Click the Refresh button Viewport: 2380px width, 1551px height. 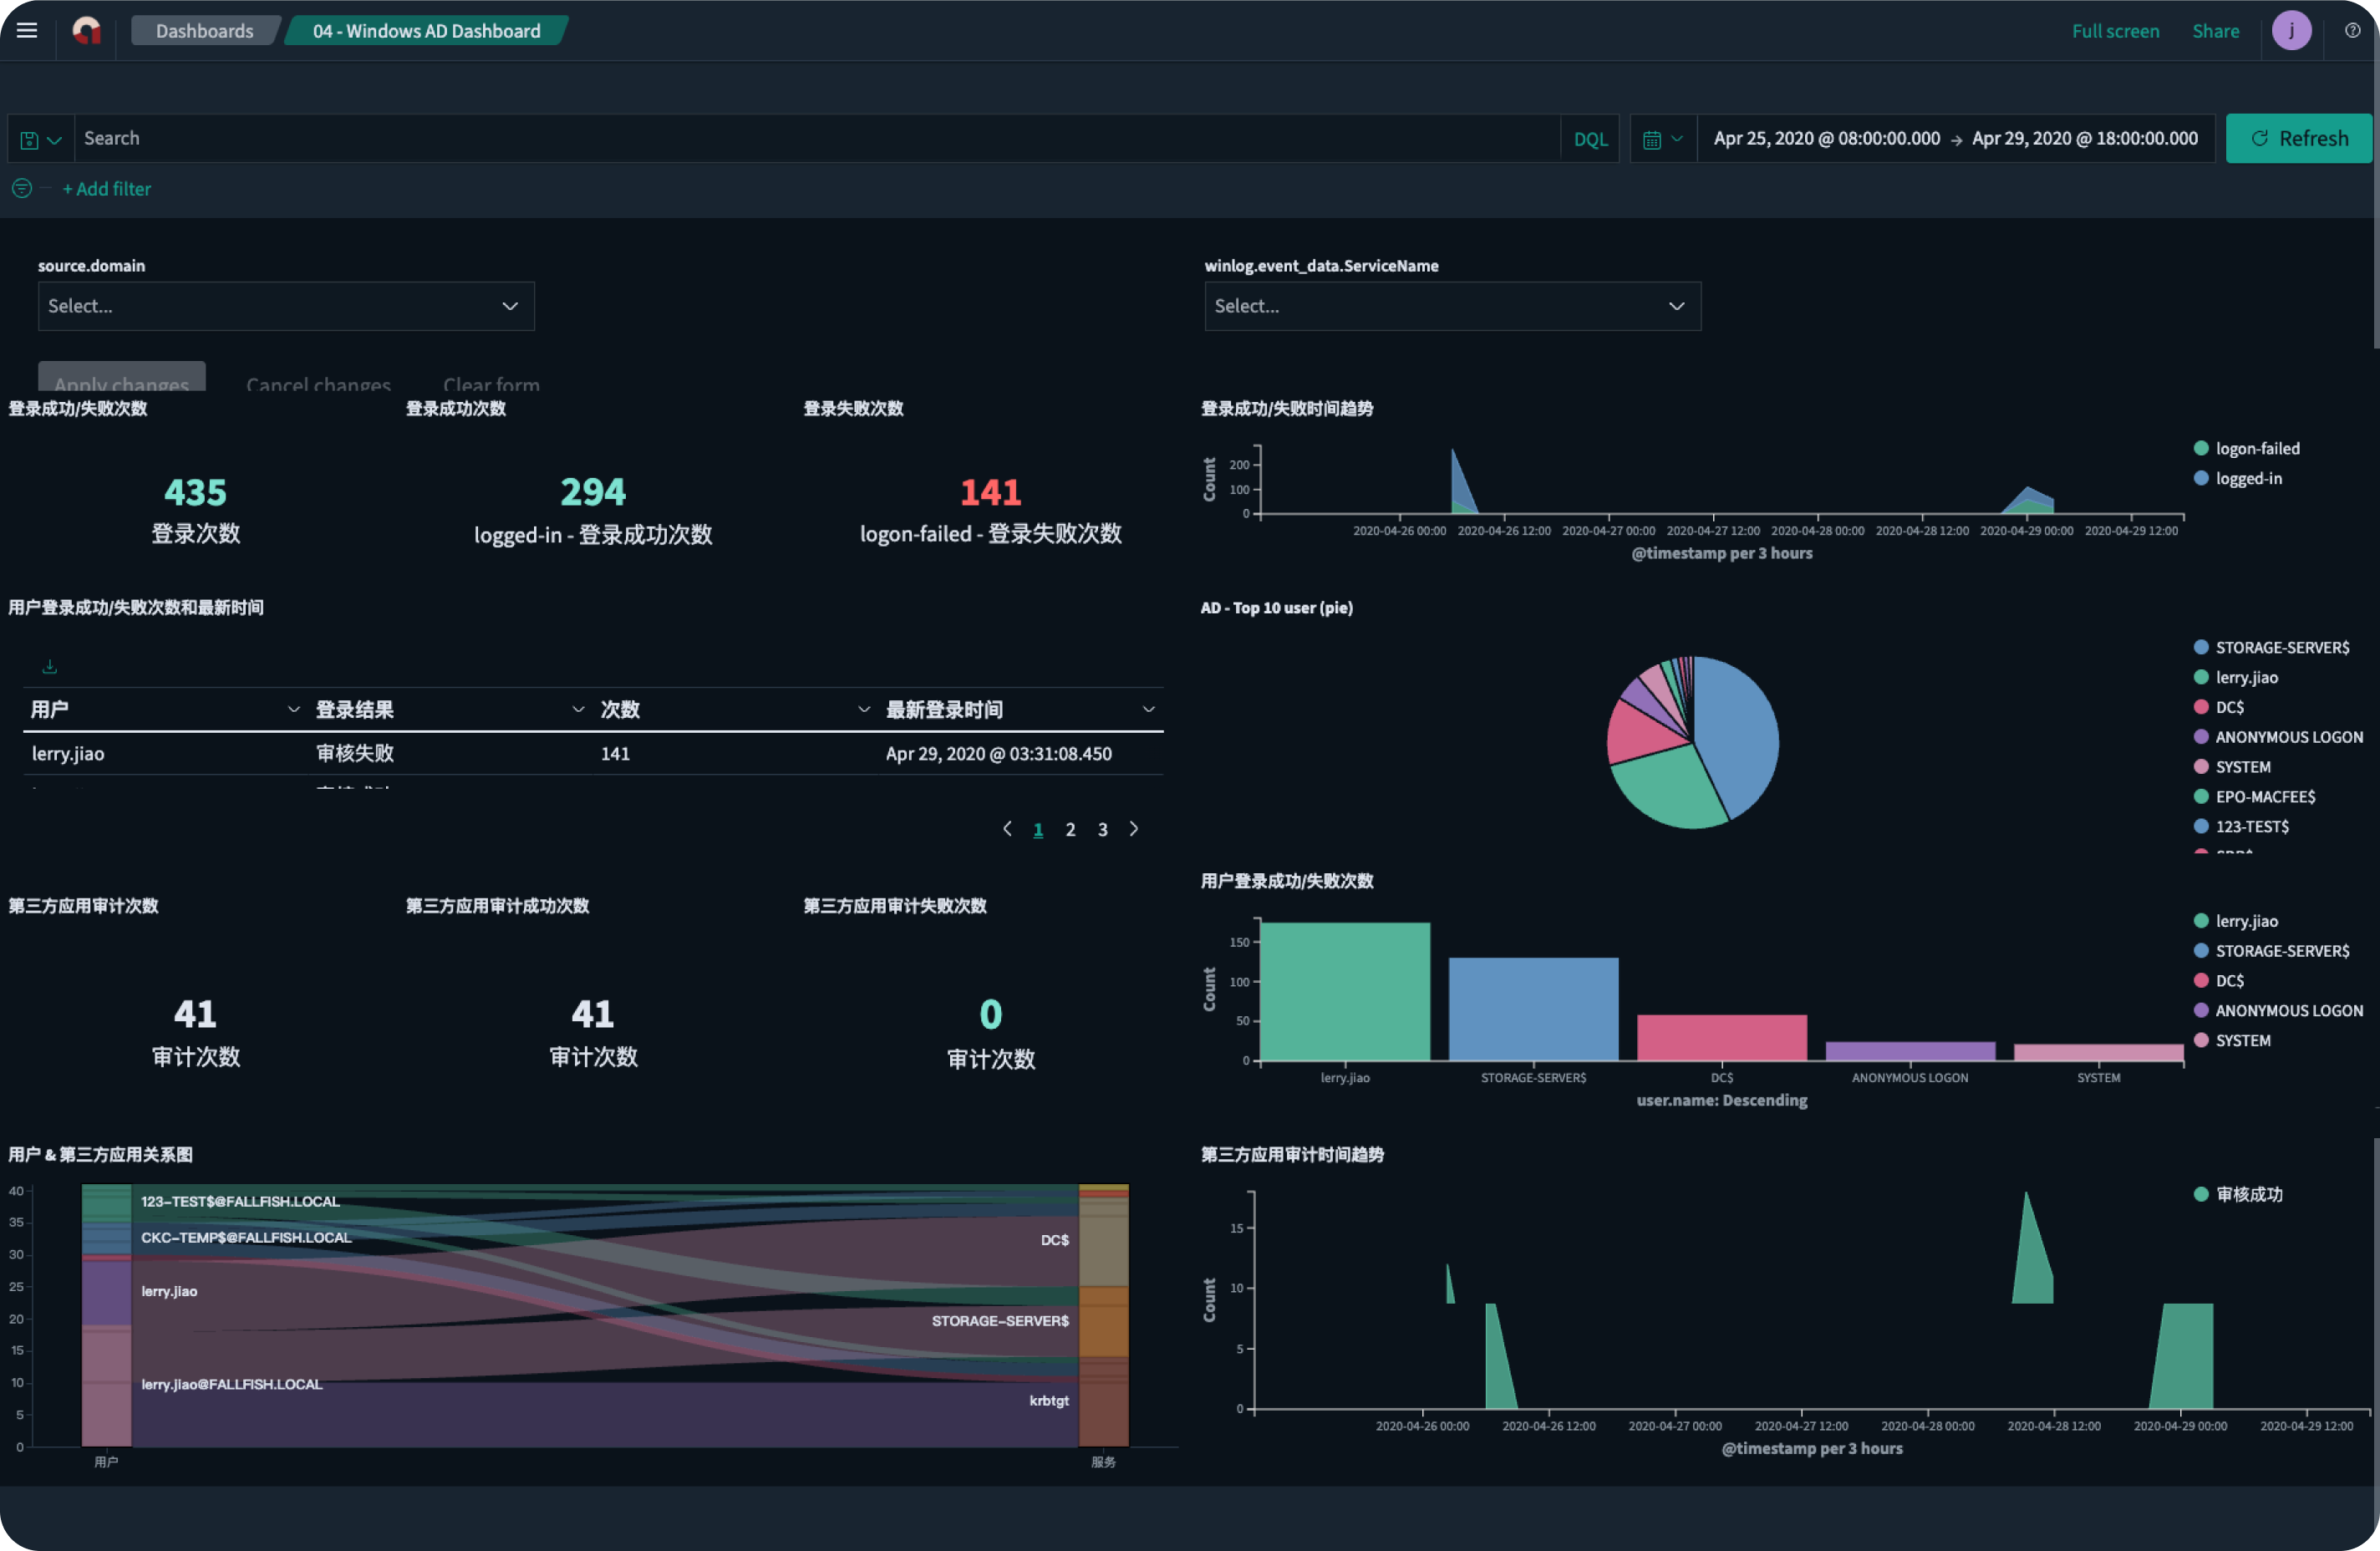coord(2298,138)
